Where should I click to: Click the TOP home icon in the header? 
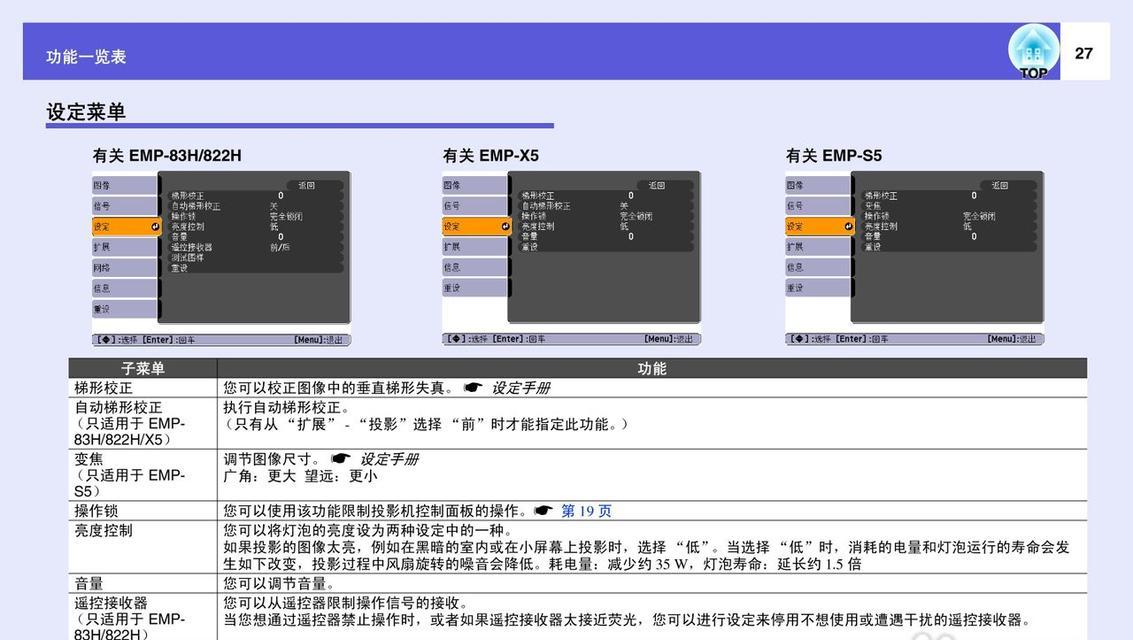click(1033, 51)
